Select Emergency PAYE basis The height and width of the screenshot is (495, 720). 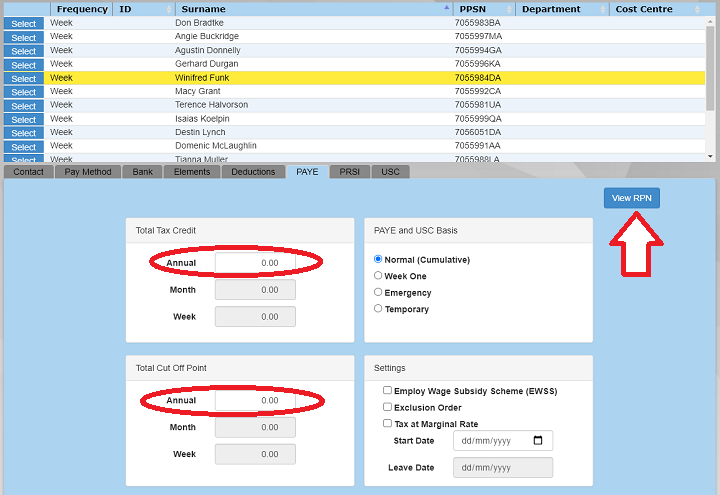pyautogui.click(x=378, y=293)
